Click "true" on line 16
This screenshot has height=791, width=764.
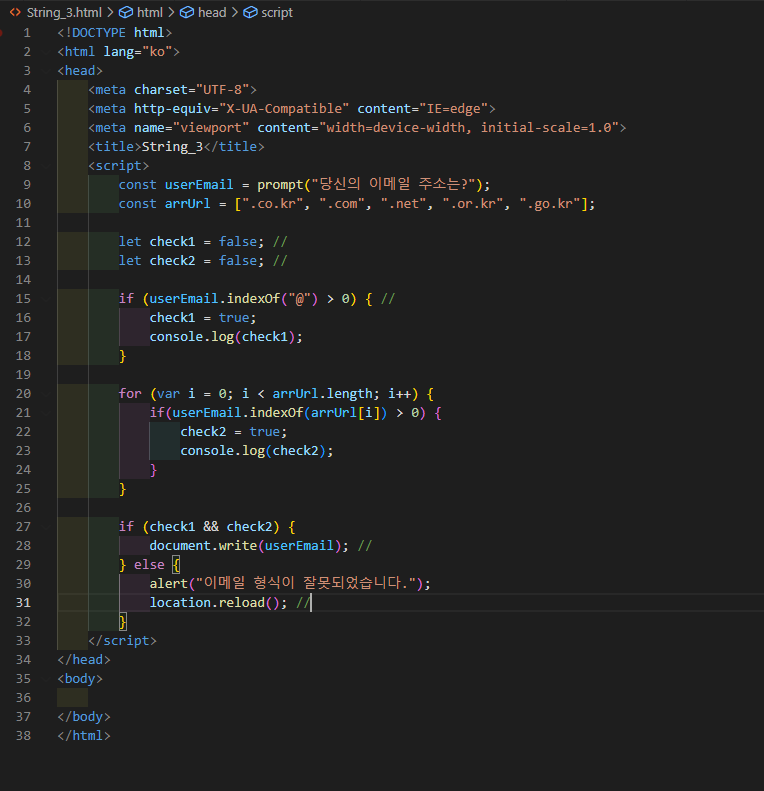pyautogui.click(x=234, y=318)
